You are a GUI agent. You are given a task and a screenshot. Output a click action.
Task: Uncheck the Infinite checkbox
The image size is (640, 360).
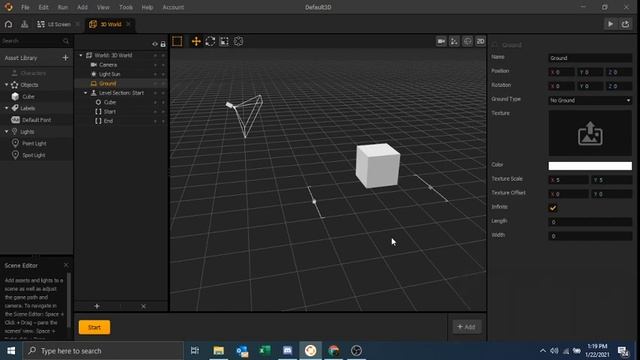coord(553,208)
